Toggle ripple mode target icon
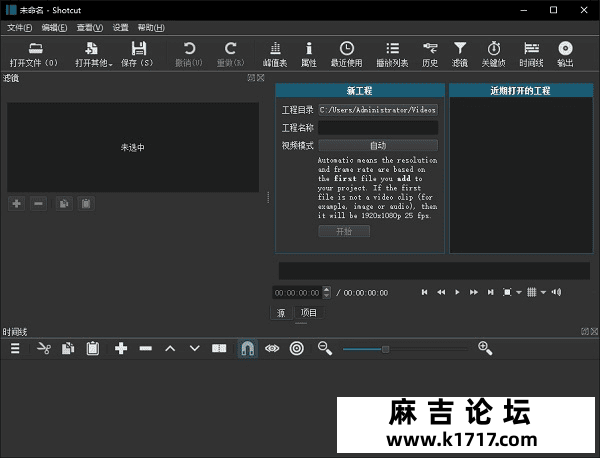This screenshot has height=458, width=600. point(297,349)
